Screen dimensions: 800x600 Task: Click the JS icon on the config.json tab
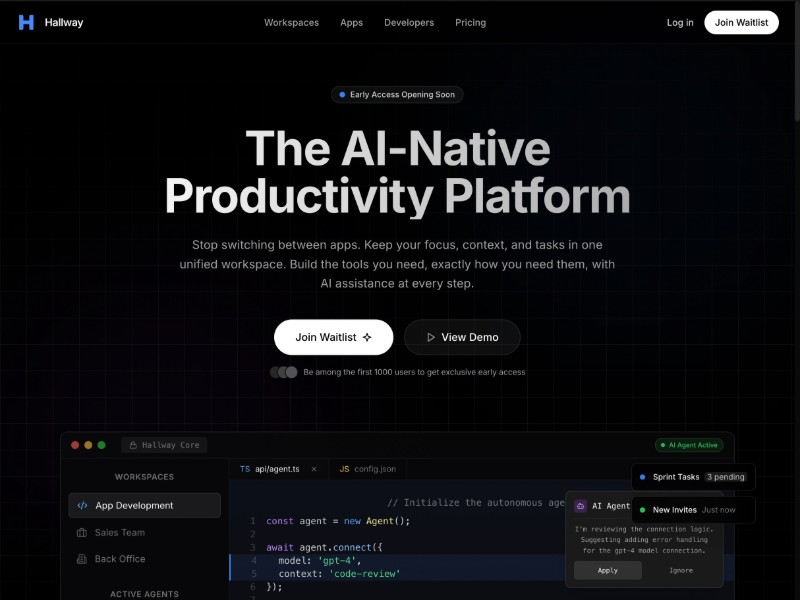point(344,468)
